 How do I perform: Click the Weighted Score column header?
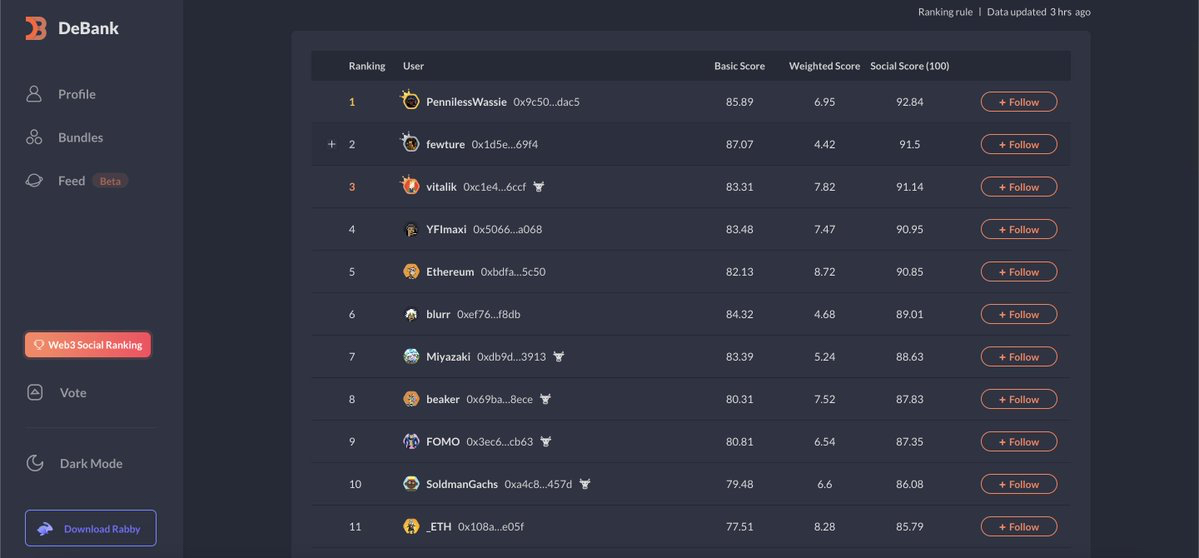[824, 66]
